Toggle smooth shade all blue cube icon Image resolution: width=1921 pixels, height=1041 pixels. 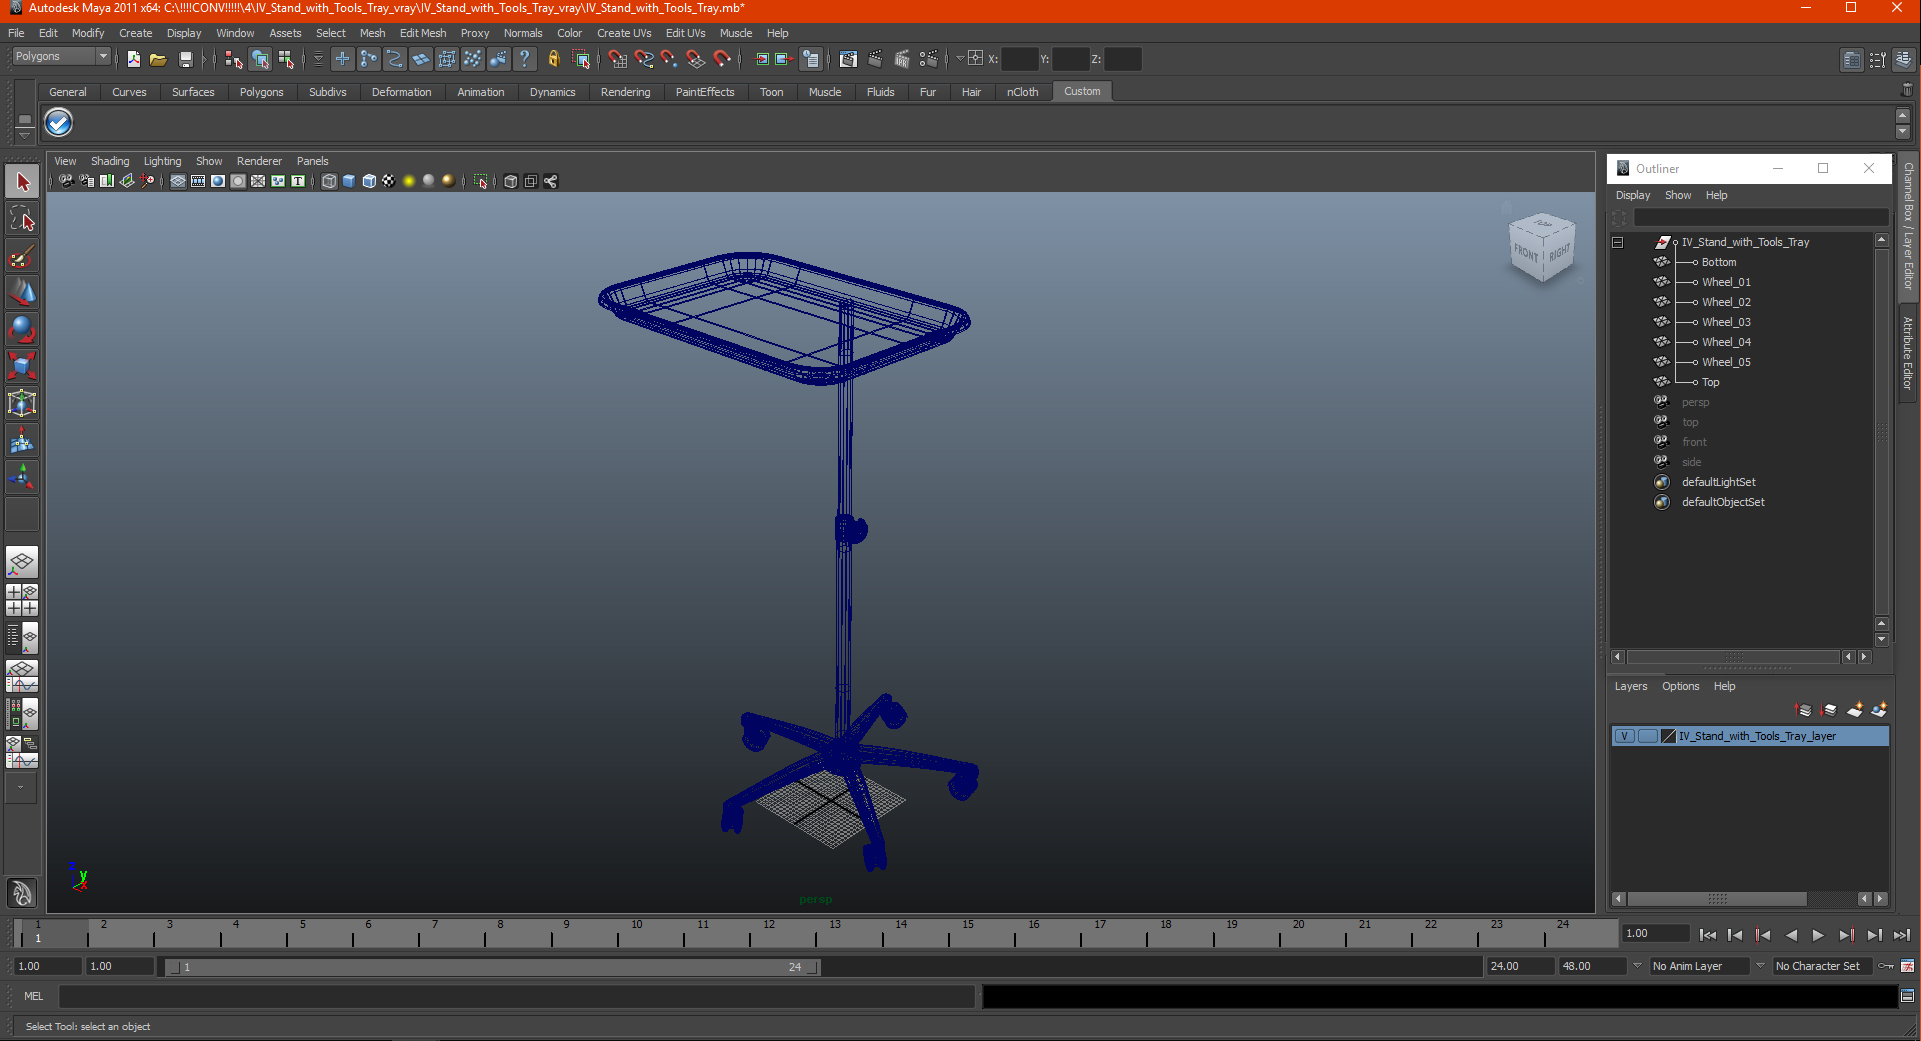[x=349, y=181]
